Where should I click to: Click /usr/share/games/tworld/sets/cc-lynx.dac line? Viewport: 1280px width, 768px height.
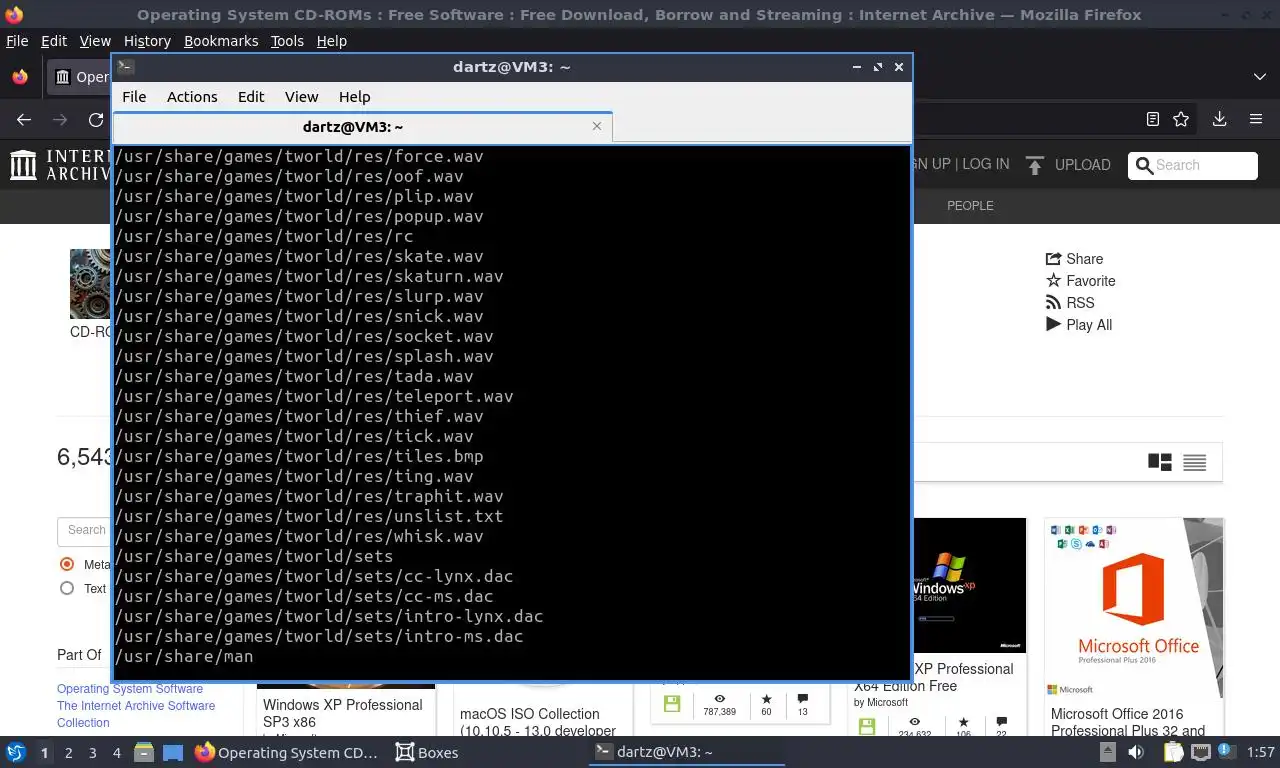(314, 576)
